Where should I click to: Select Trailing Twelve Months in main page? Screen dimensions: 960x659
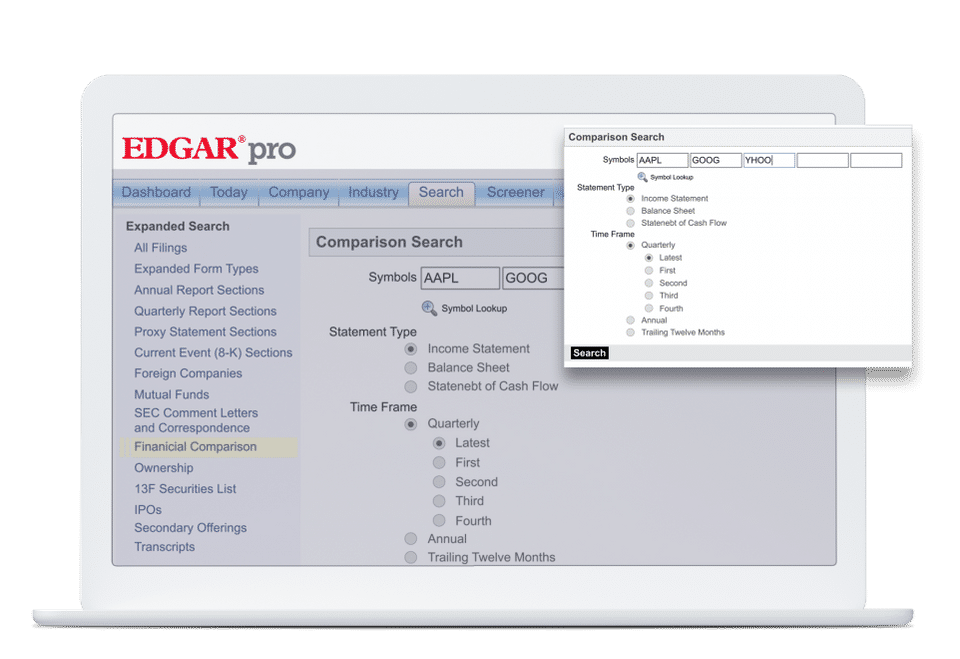click(x=411, y=557)
